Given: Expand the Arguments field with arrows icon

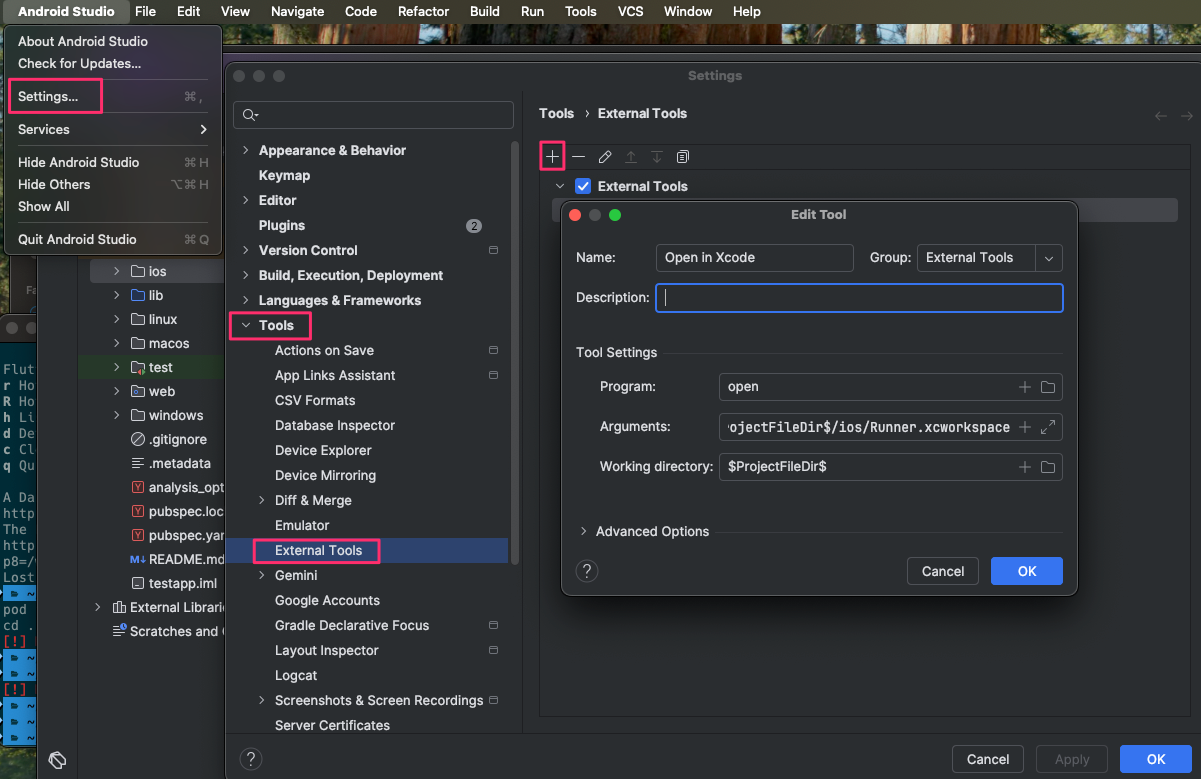Looking at the screenshot, I should click(1047, 427).
